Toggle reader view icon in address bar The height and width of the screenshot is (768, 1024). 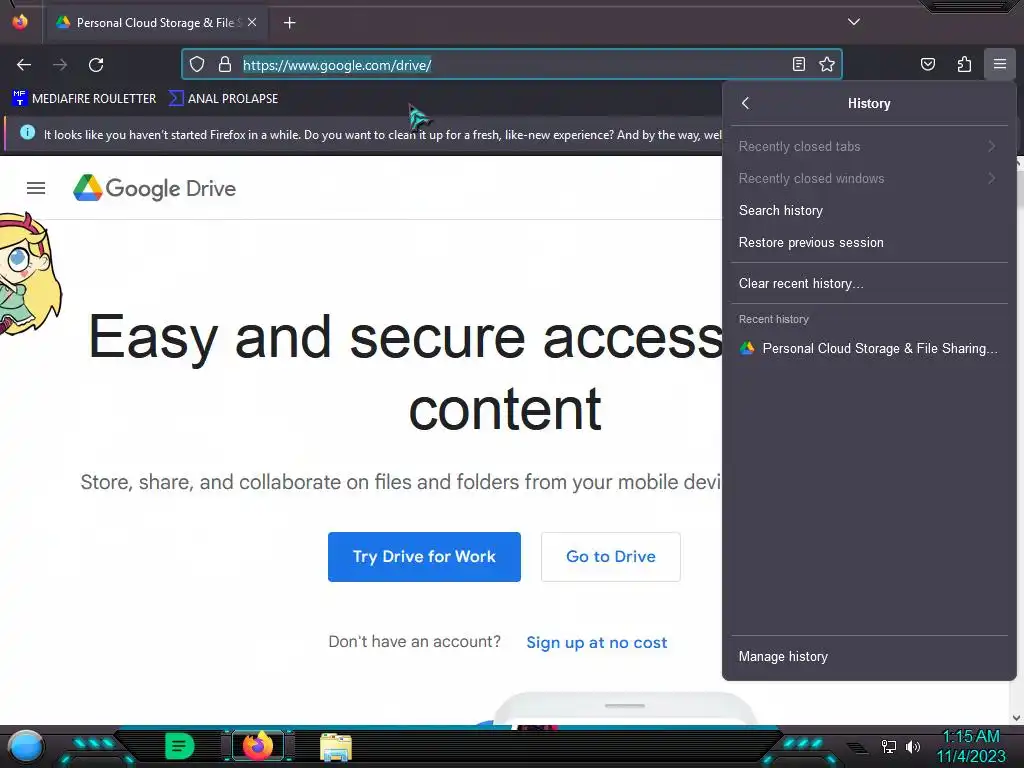(799, 64)
